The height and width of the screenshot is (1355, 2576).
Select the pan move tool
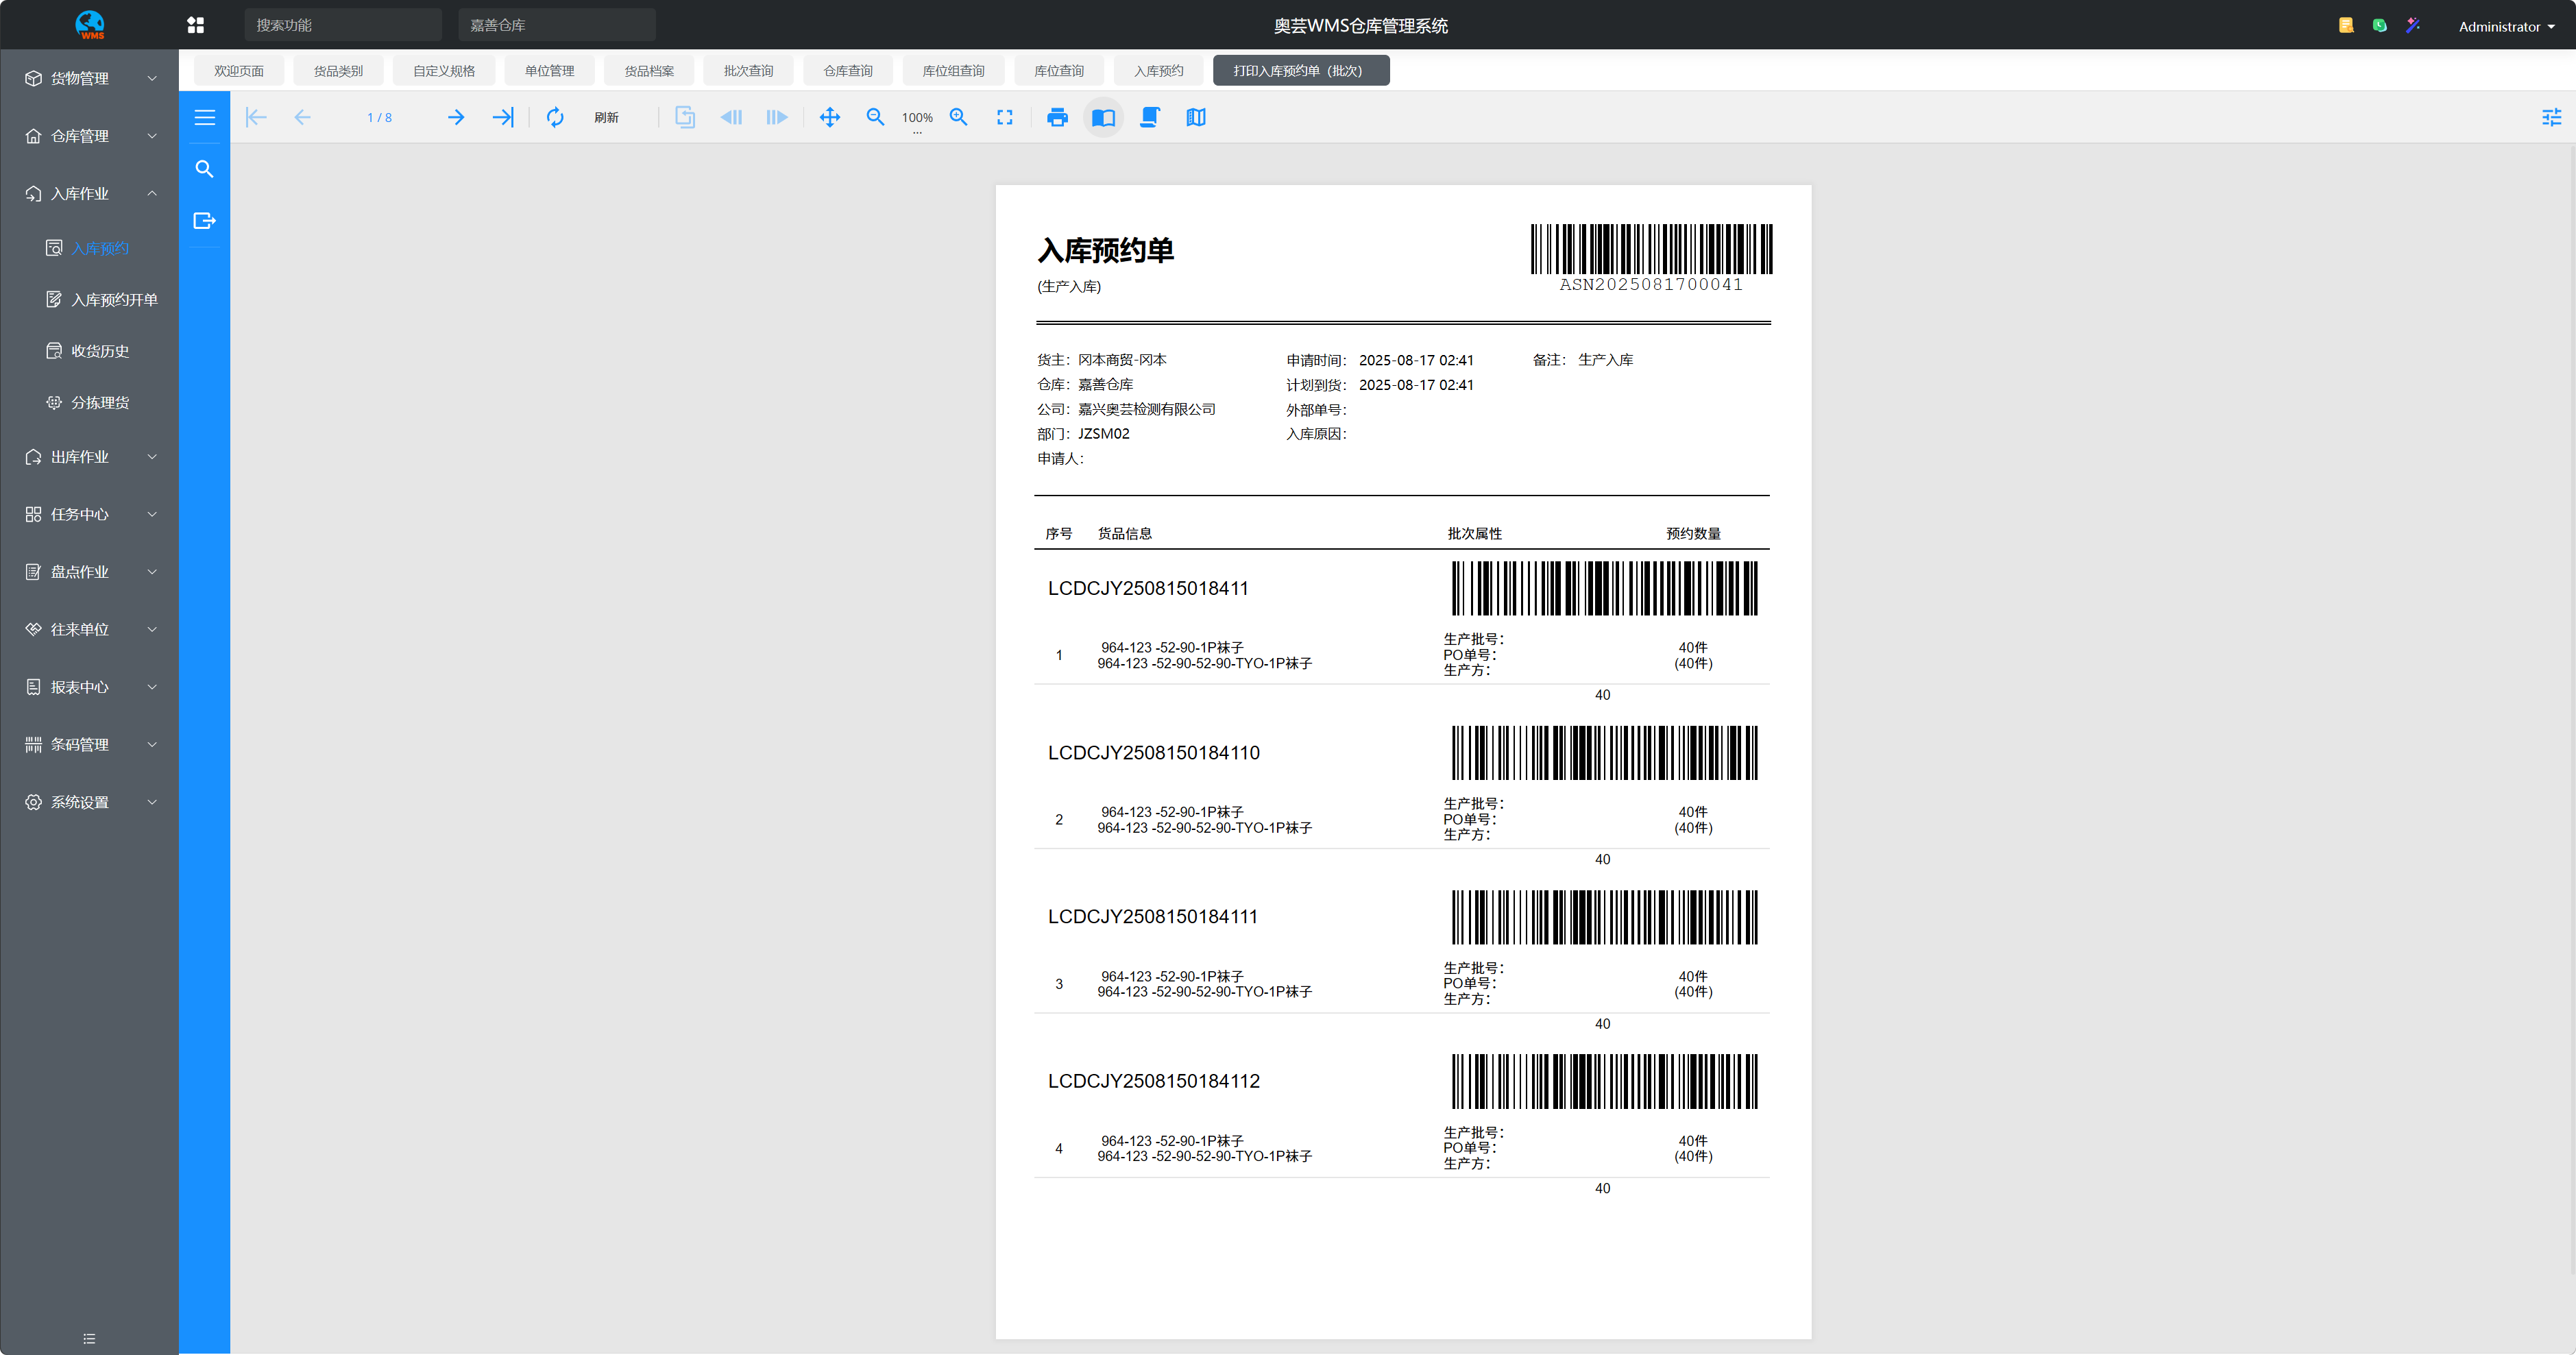pos(829,117)
